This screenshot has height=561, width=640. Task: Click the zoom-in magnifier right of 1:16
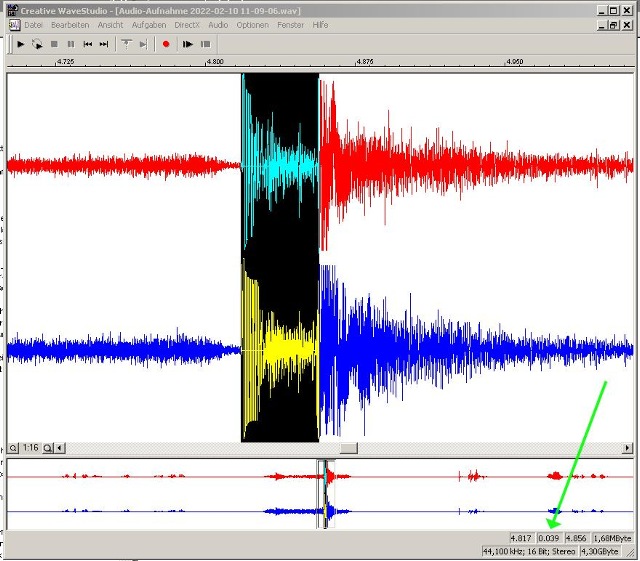(x=48, y=448)
